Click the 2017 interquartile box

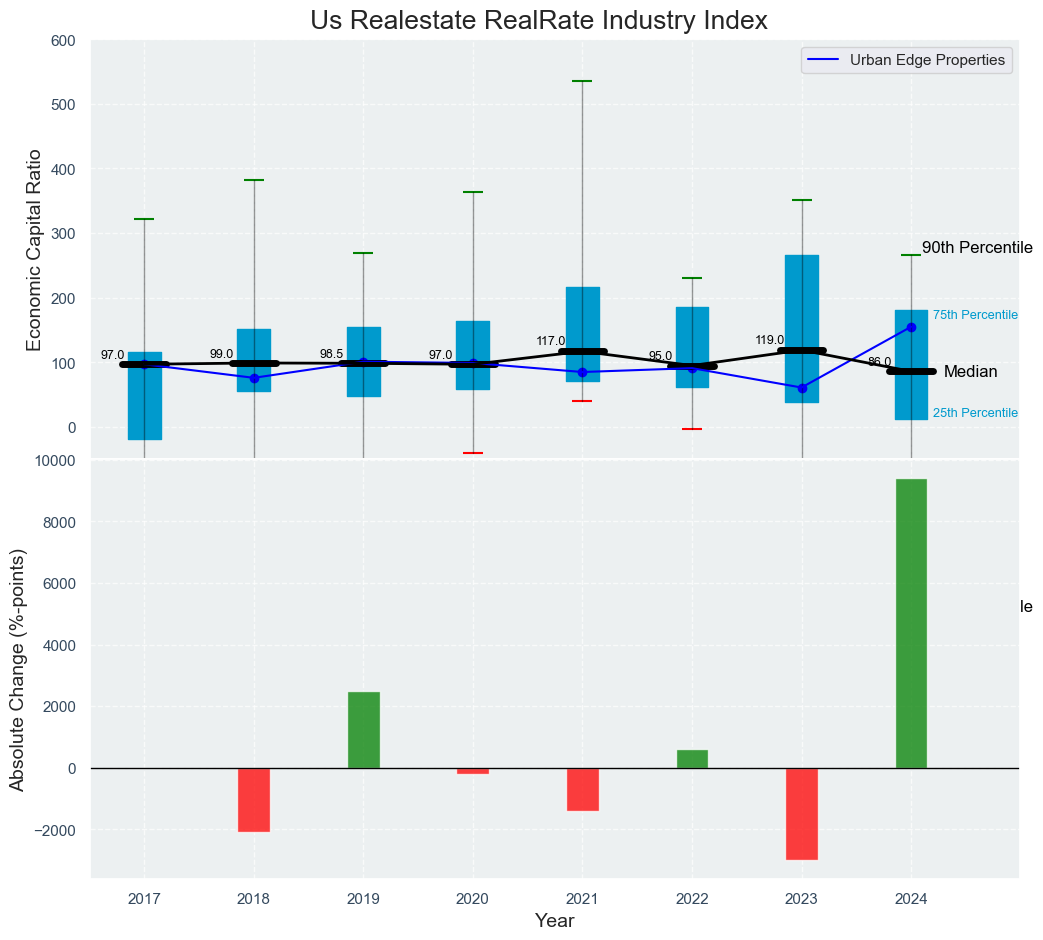[x=145, y=396]
